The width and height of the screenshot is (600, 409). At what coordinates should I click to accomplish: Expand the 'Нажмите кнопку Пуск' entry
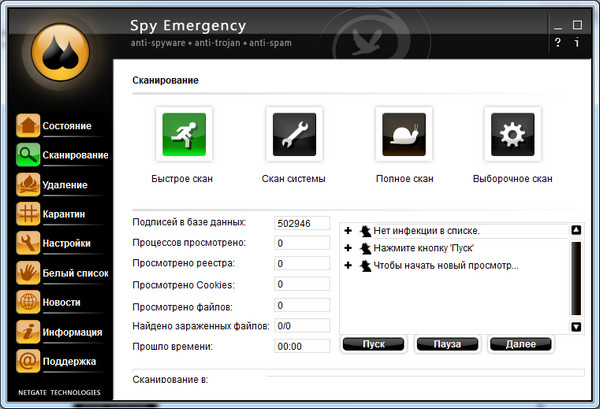(x=348, y=248)
